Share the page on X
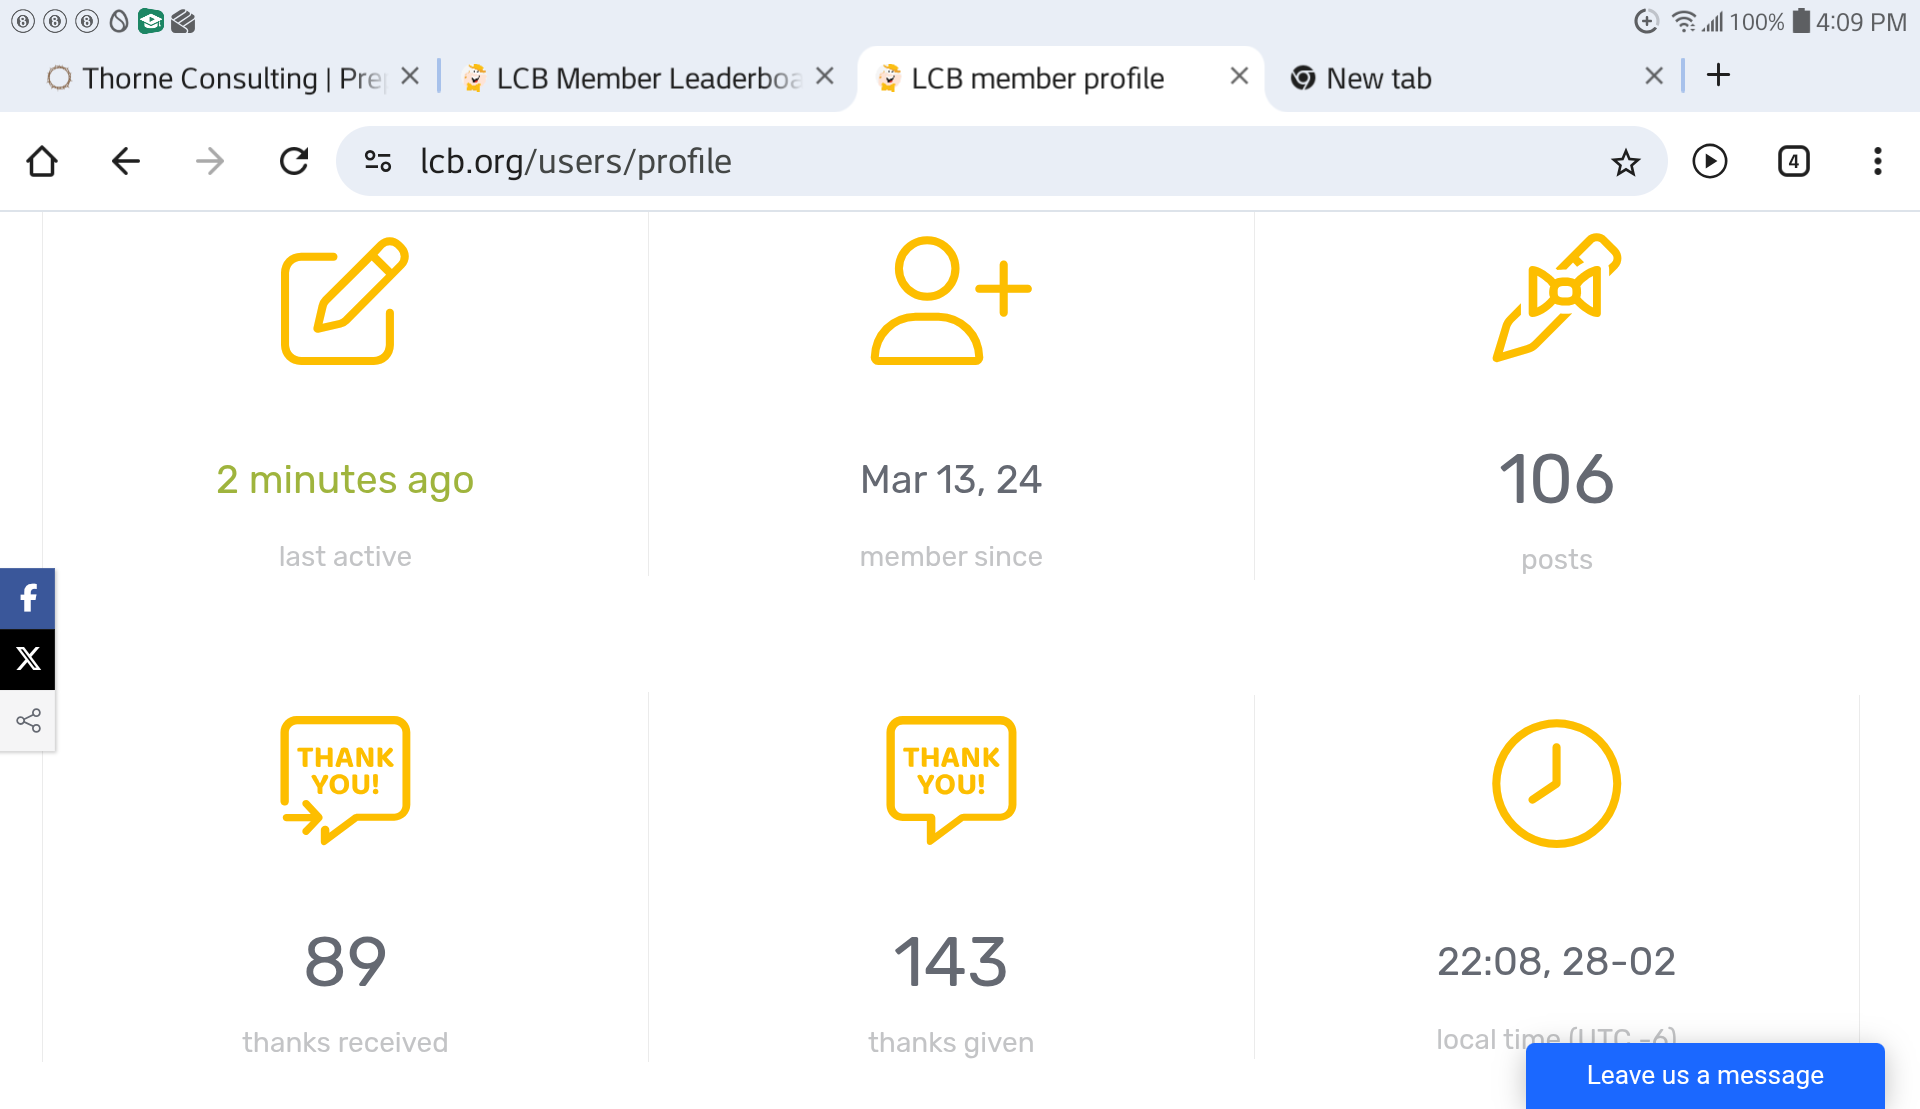The image size is (1920, 1109). click(x=28, y=658)
